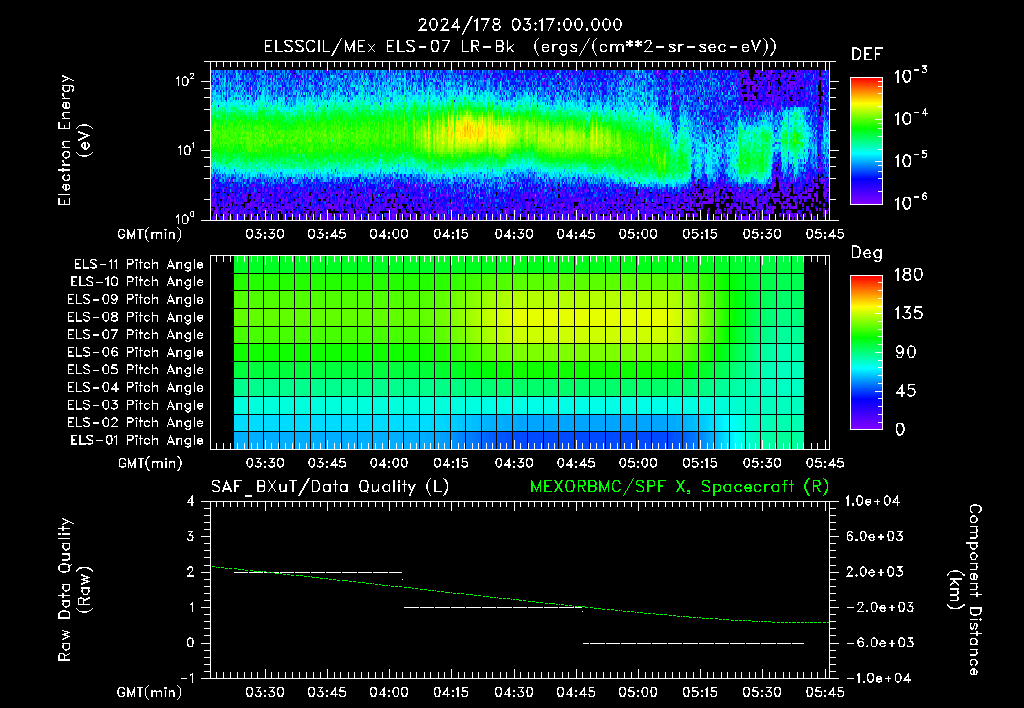Image resolution: width=1024 pixels, height=708 pixels.
Task: Click the 05:45 time tick under the data quality plot
Action: click(x=825, y=692)
